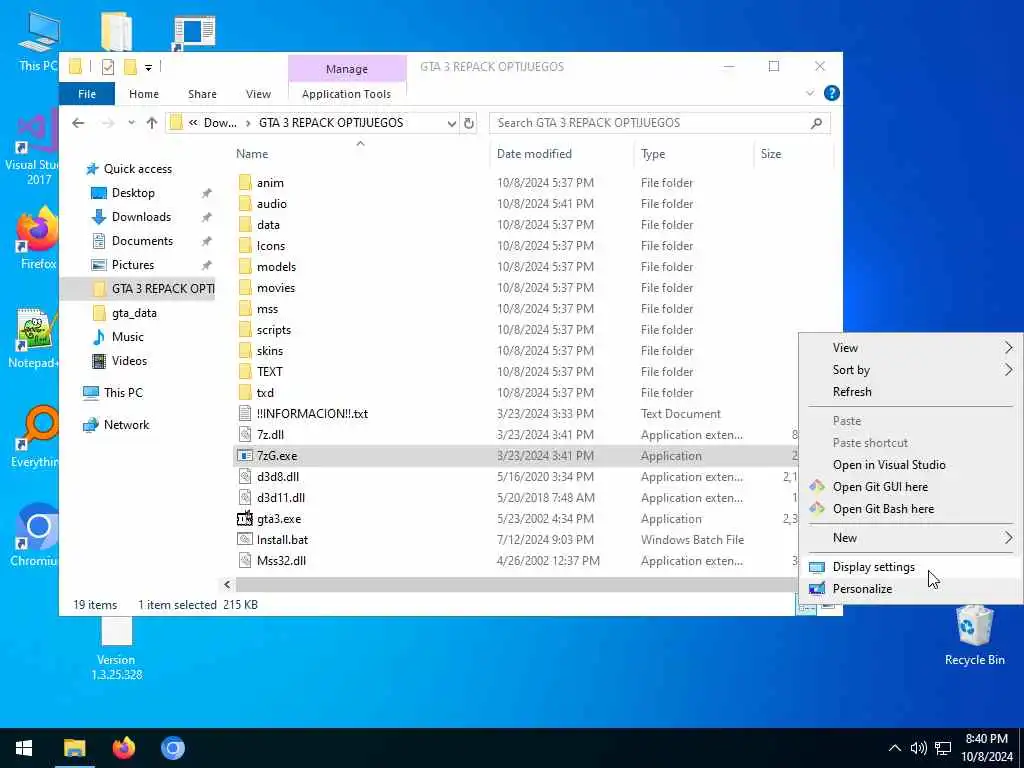Select the Install.bat file icon
This screenshot has width=1024, height=768.
244,539
